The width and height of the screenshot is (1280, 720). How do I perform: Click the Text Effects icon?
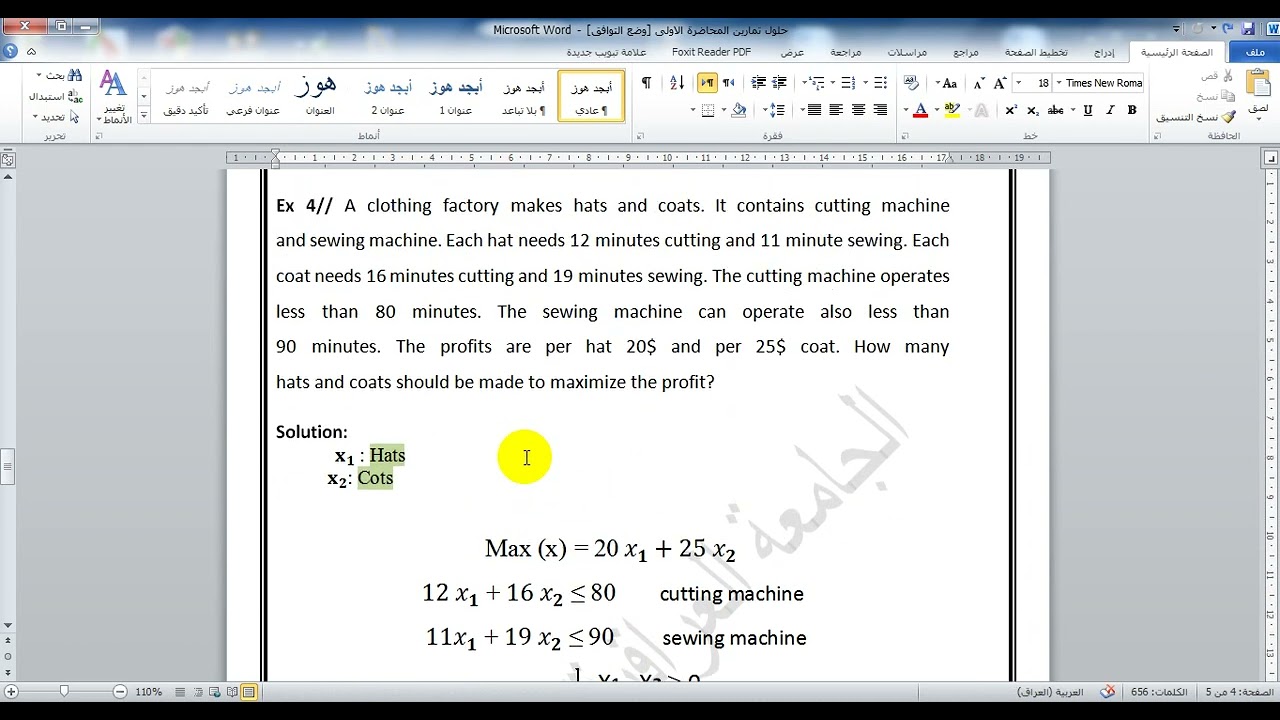click(981, 110)
